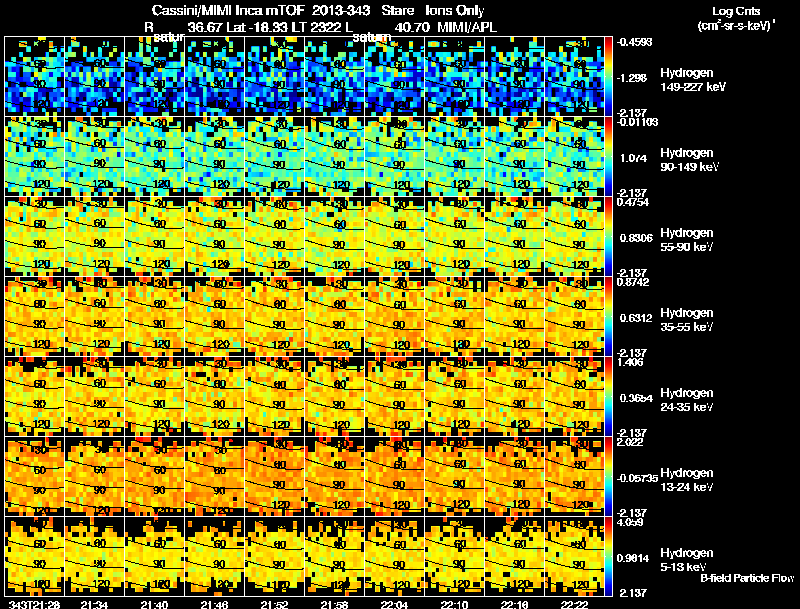
Task: Click the (cm²-sr-s-keV) units label
Action: click(x=736, y=25)
